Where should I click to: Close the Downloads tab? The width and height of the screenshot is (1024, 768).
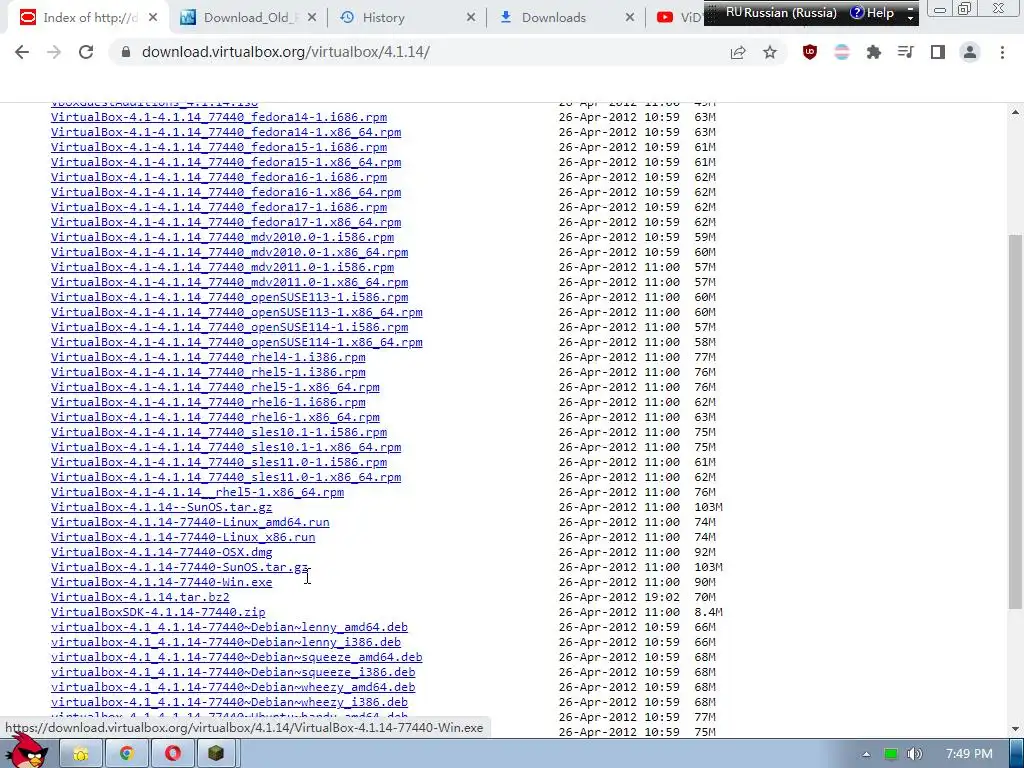click(630, 18)
